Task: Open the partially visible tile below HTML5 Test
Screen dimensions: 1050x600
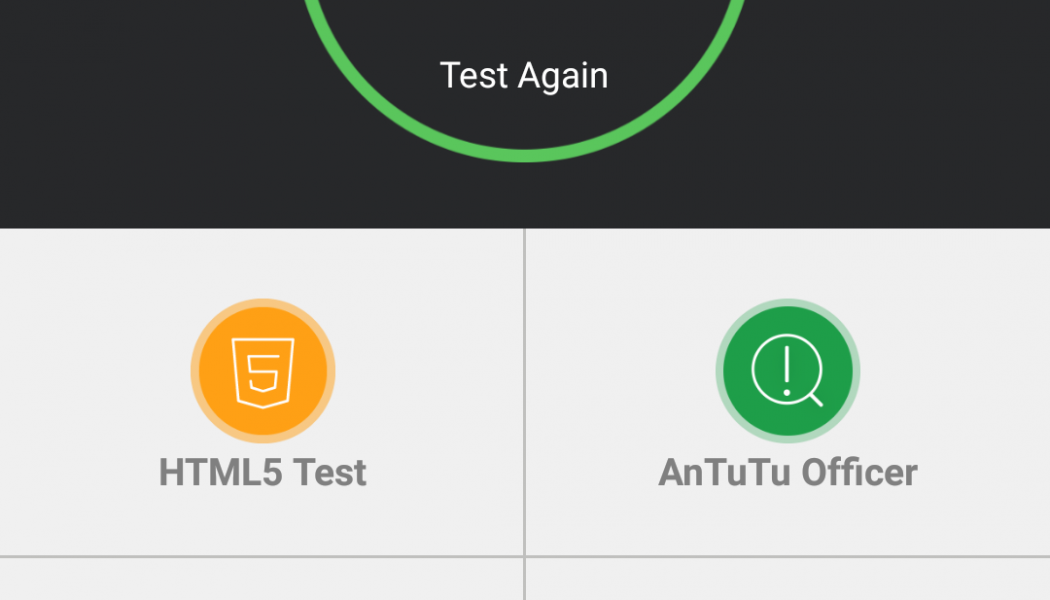Action: coord(261,579)
